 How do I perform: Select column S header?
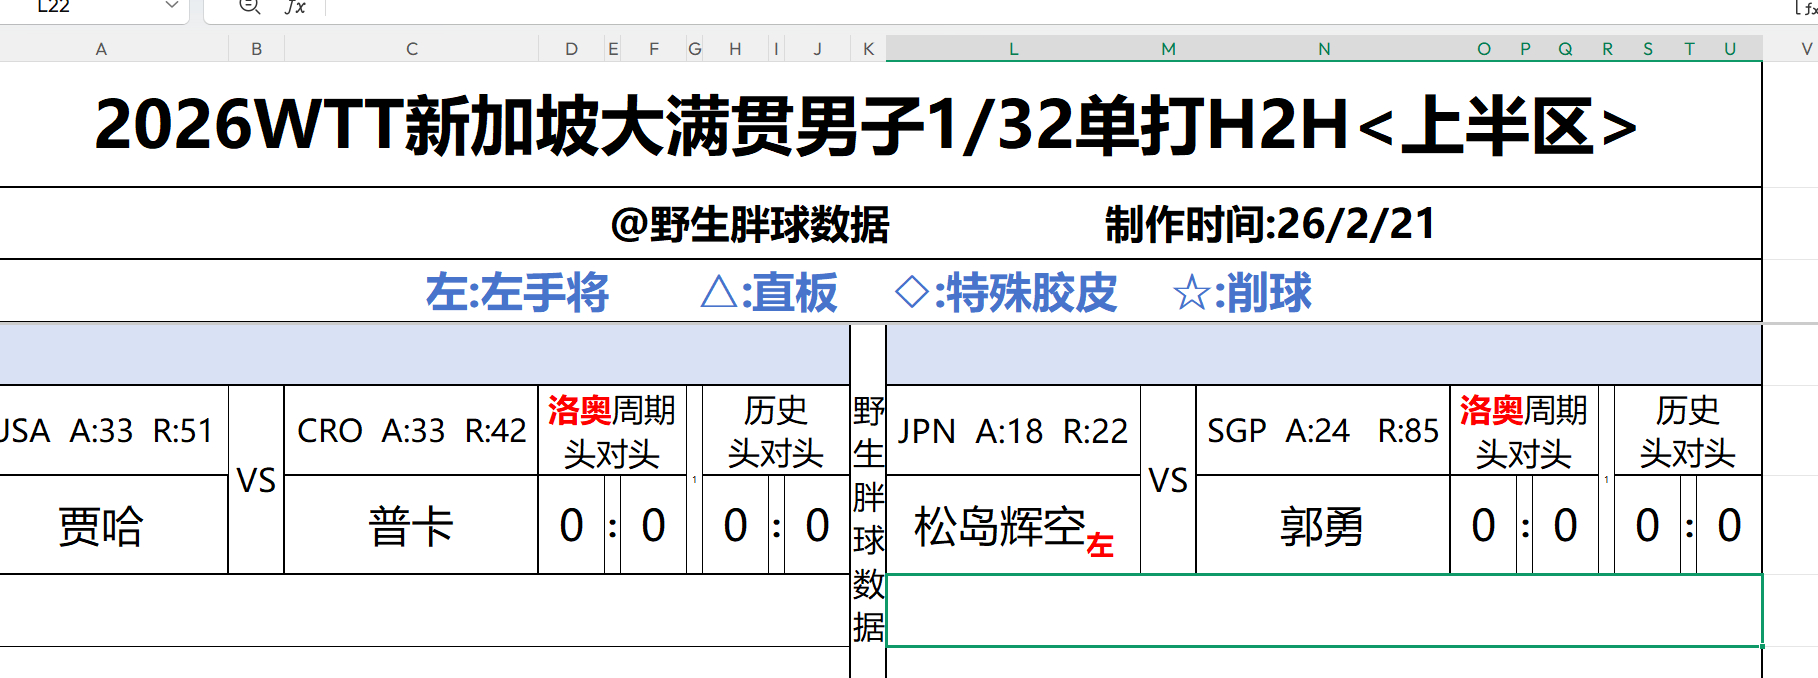click(1647, 48)
